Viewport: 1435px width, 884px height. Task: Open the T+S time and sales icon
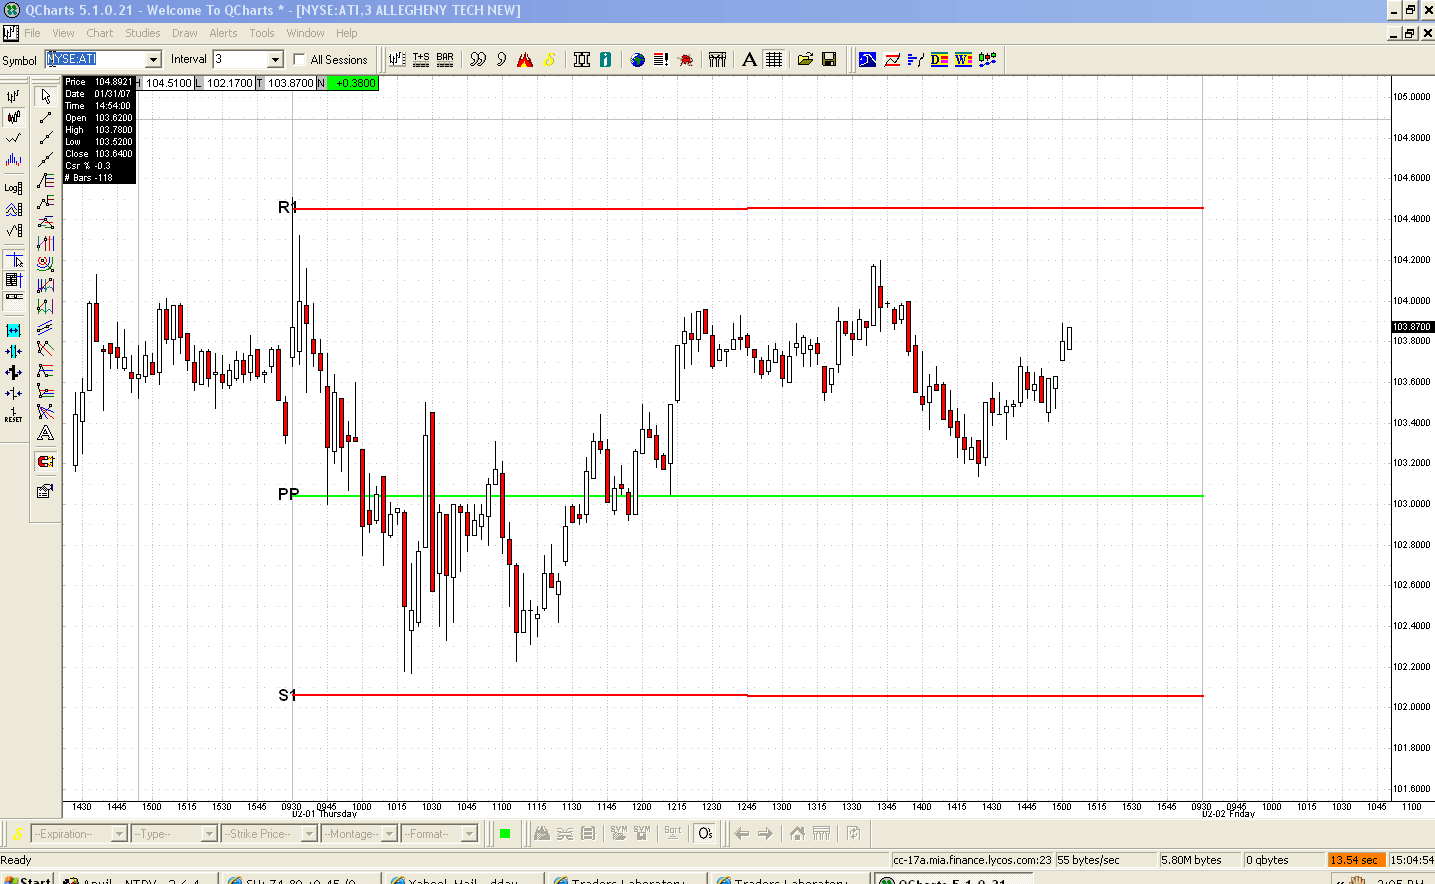421,60
